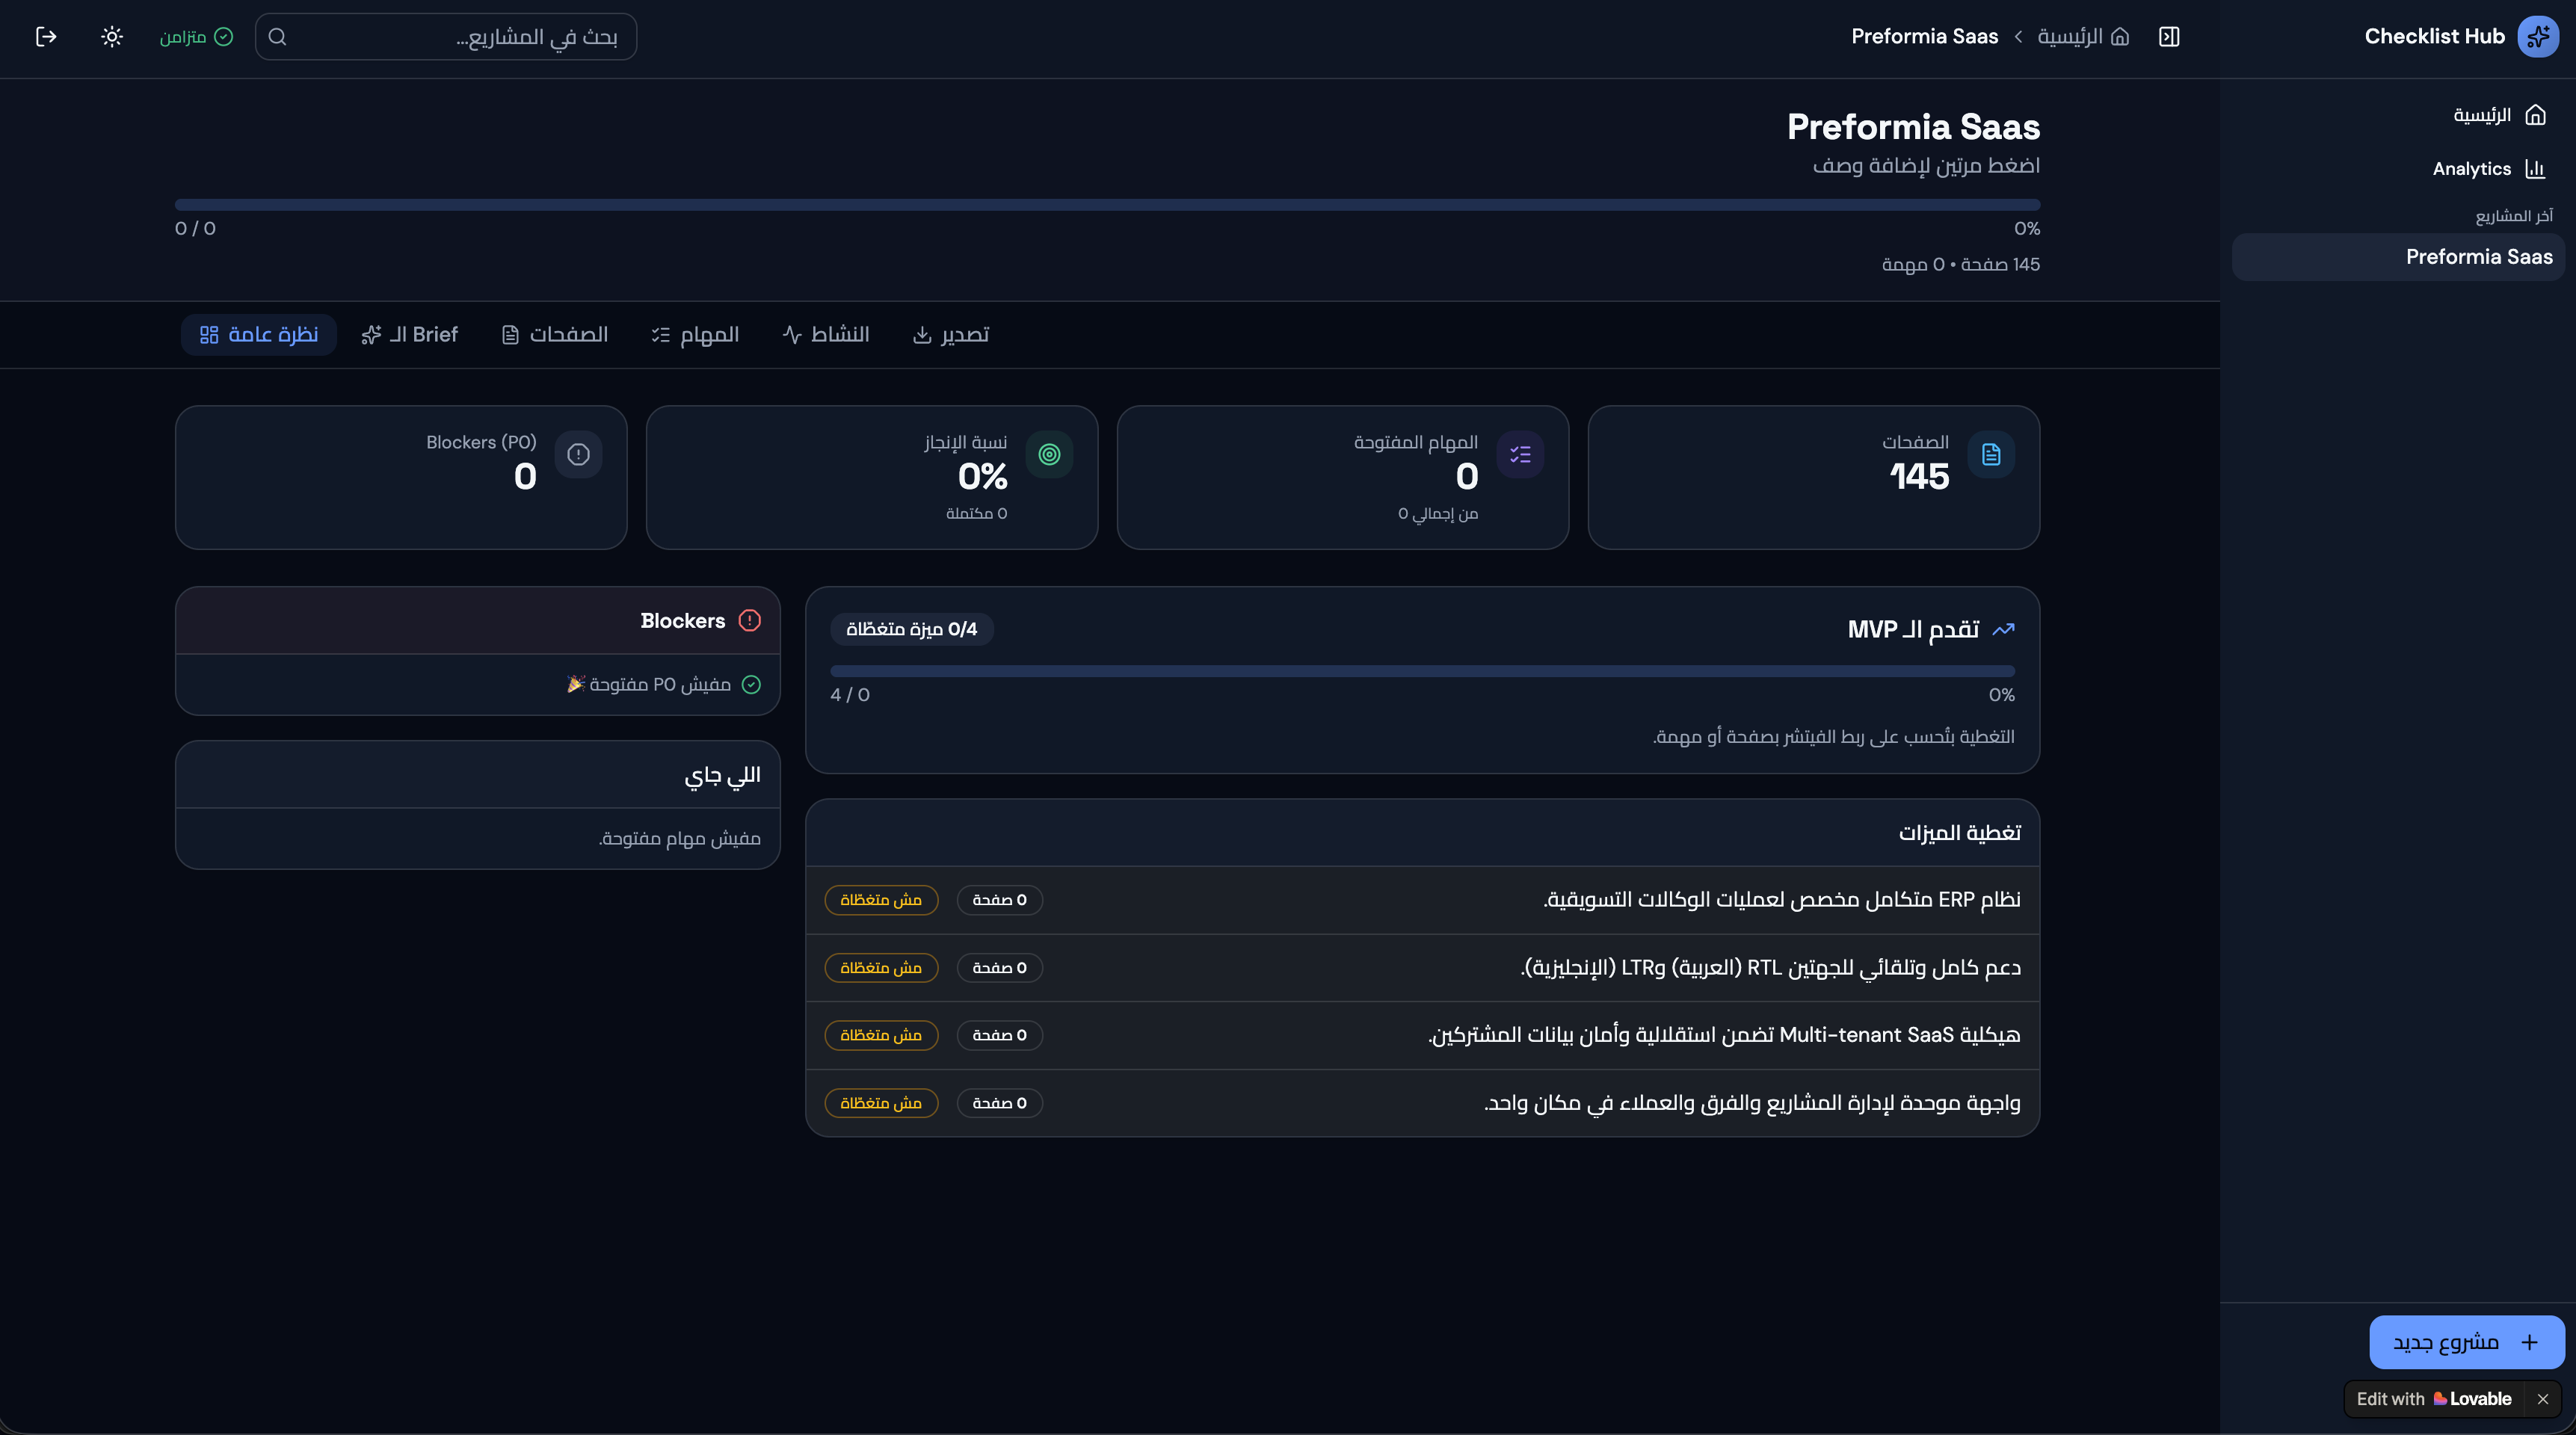Screen dimensions: 2576x1435
Task: Click the plus icon on new project button
Action: 2529,1342
